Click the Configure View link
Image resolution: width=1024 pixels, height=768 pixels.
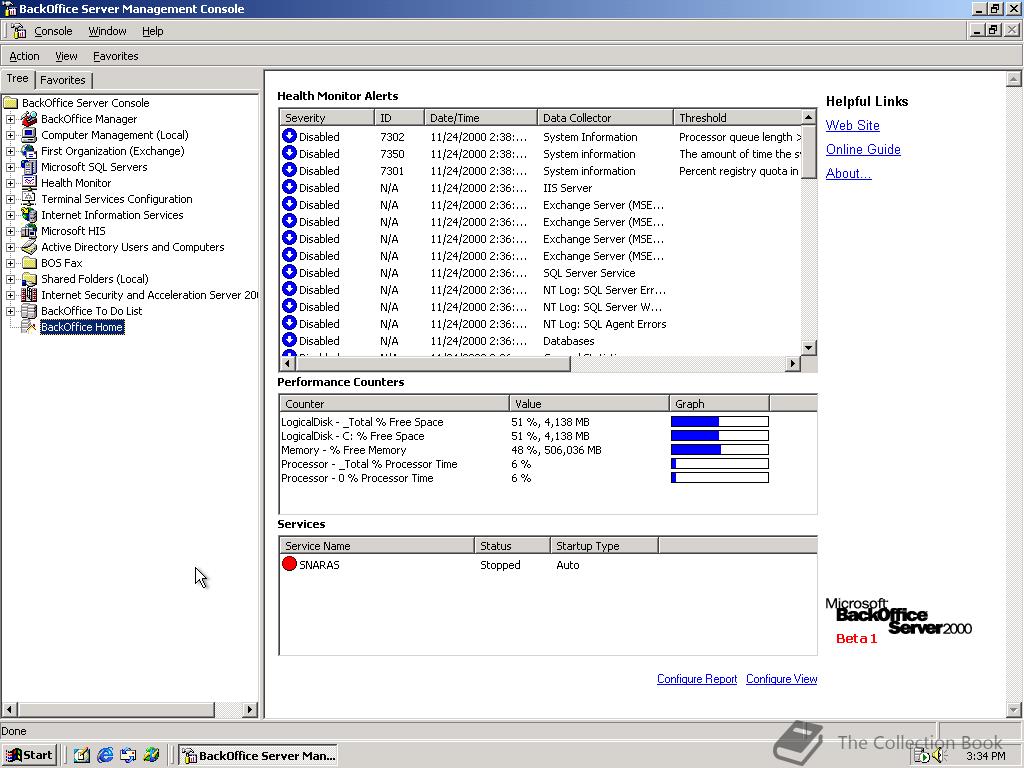(x=781, y=679)
